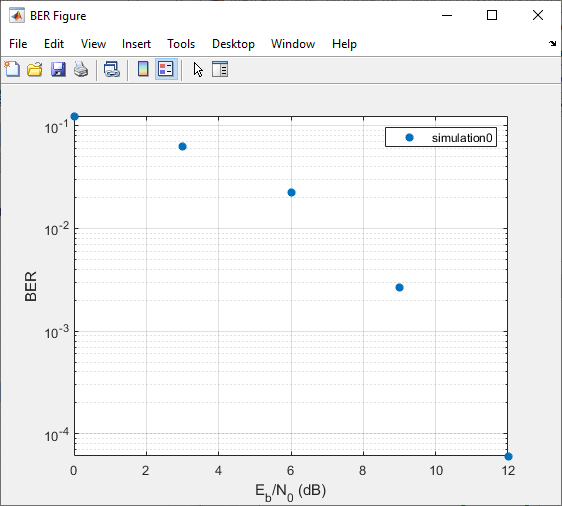The image size is (562, 506).
Task: Open the Window menu
Action: 293,44
